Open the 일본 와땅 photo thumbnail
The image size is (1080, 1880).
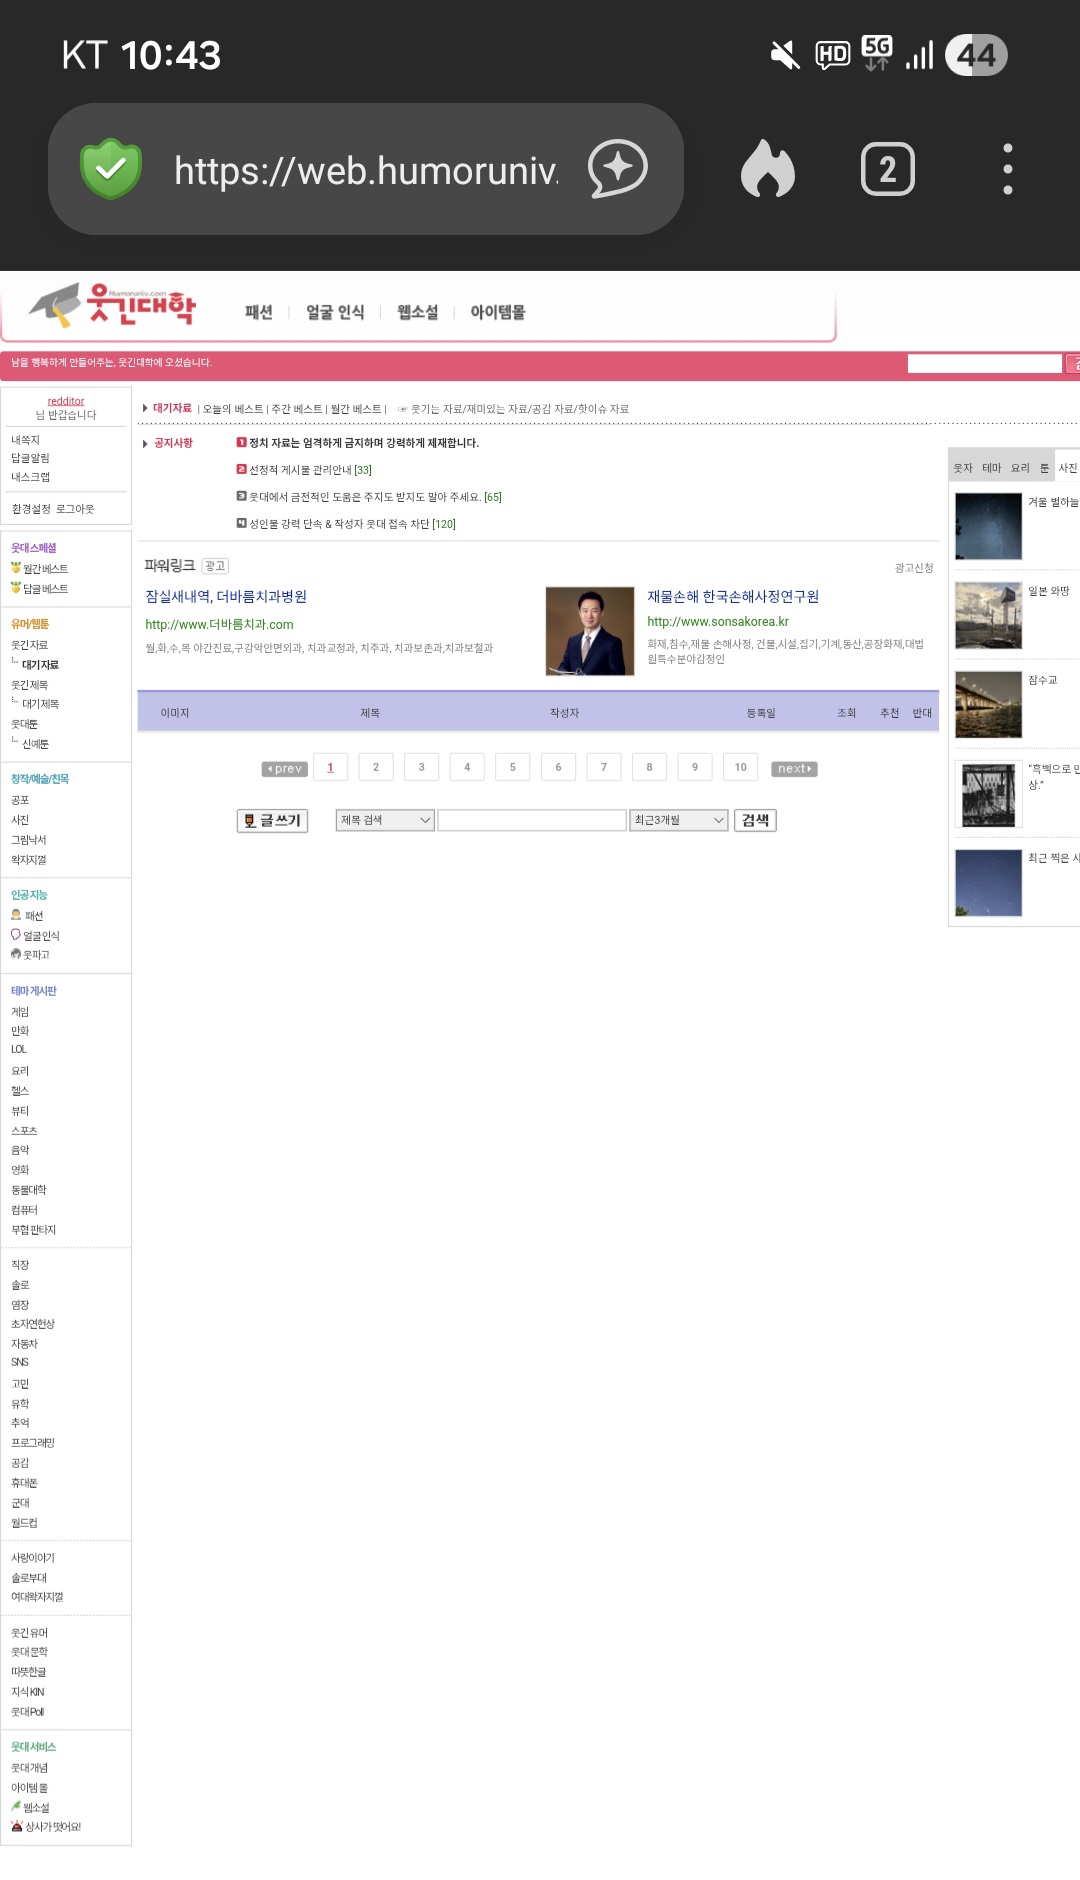click(988, 615)
